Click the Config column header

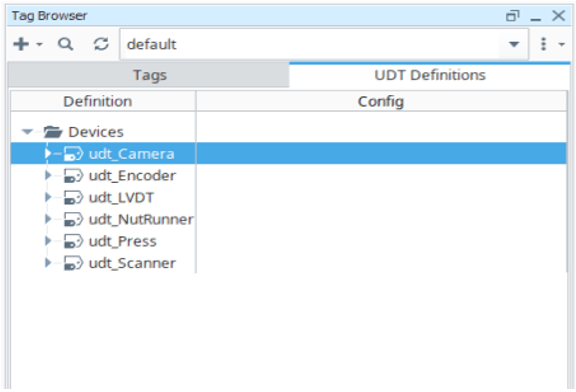[x=381, y=101]
